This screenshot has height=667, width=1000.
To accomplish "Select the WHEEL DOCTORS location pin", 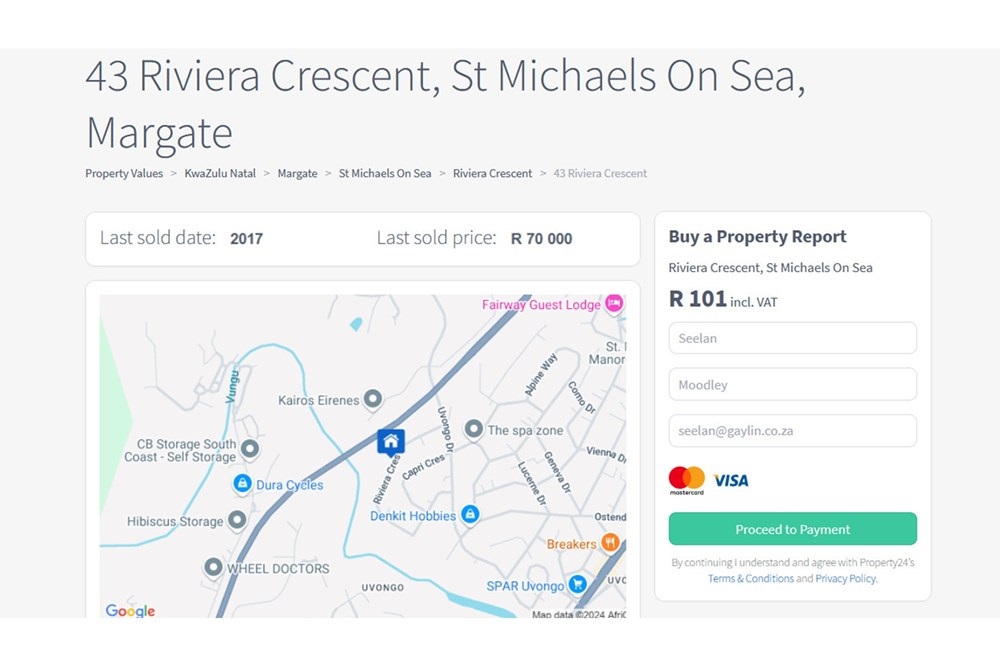I will pyautogui.click(x=213, y=567).
